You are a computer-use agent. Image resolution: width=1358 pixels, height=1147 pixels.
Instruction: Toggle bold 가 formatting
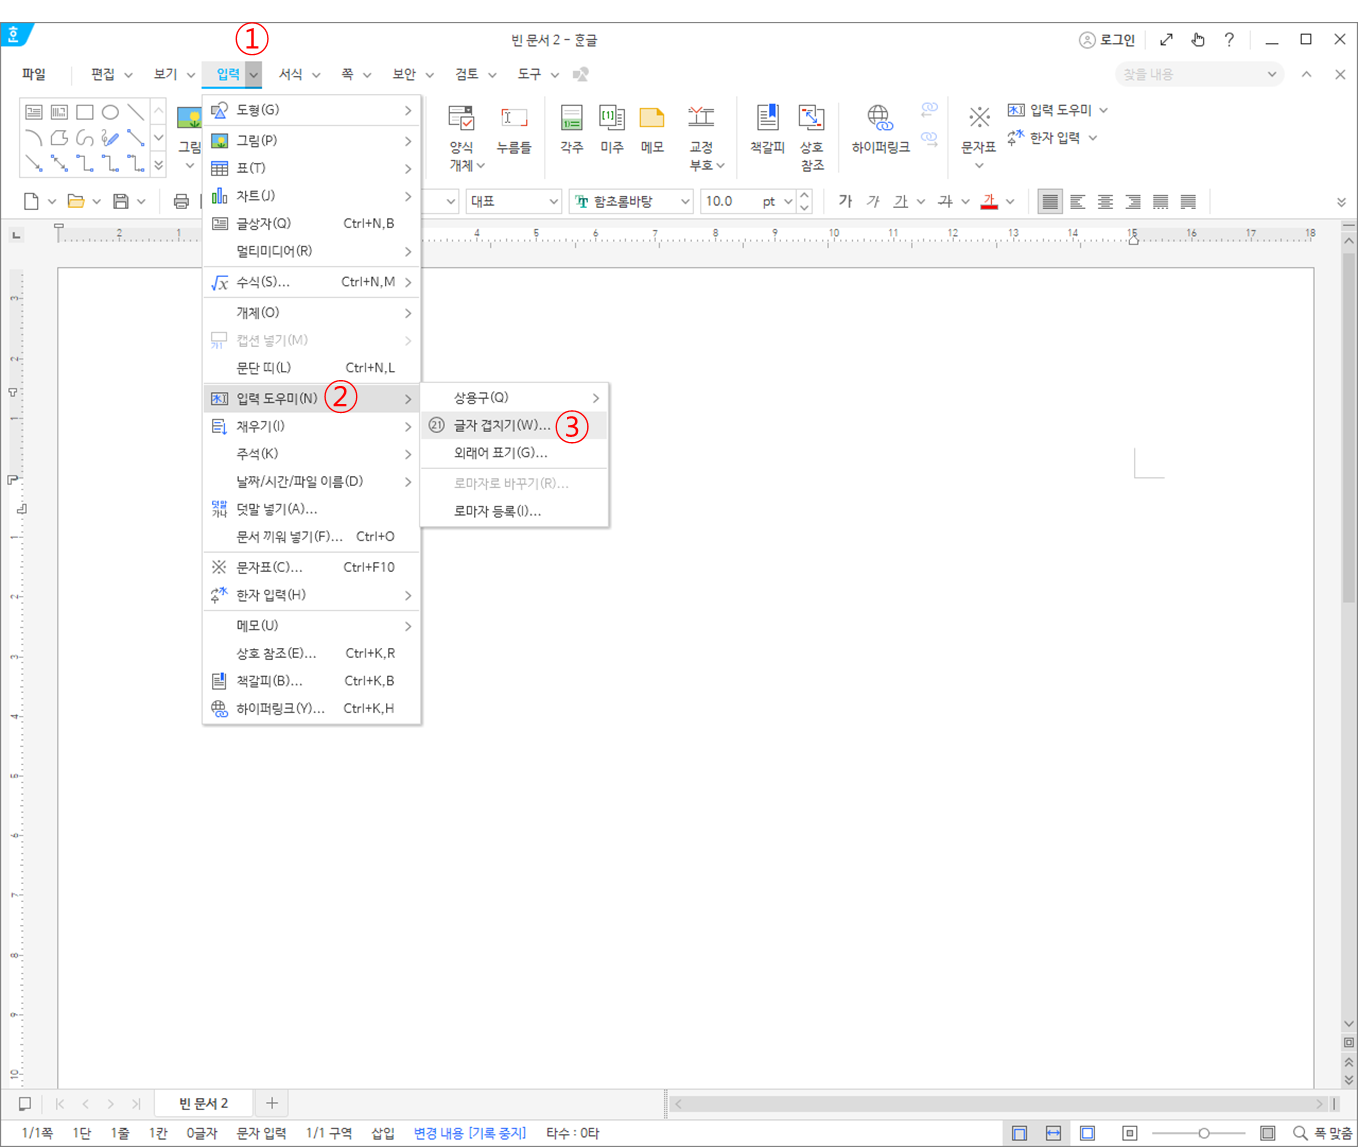[x=845, y=201]
